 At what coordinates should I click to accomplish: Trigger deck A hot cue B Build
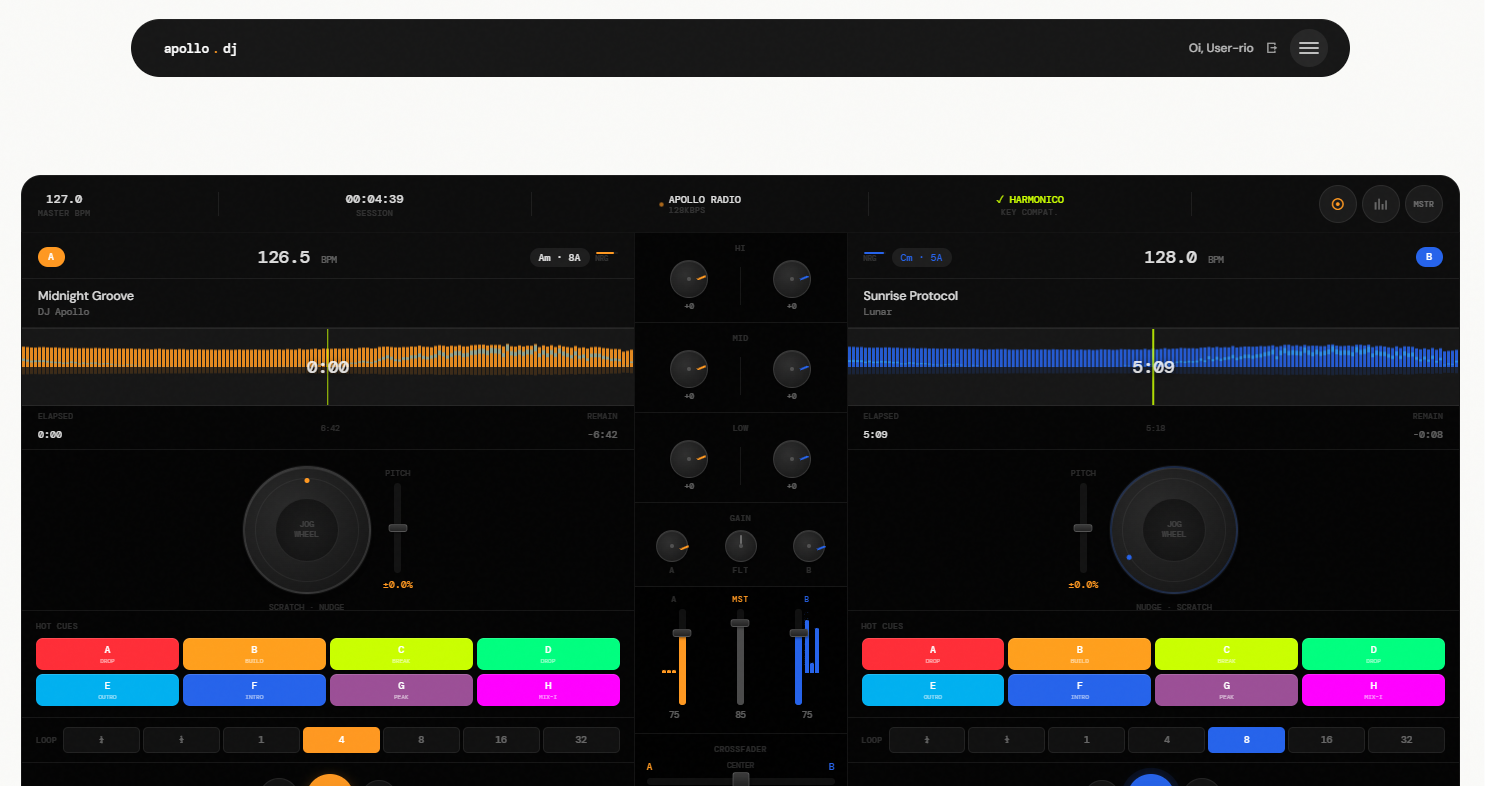coord(254,654)
